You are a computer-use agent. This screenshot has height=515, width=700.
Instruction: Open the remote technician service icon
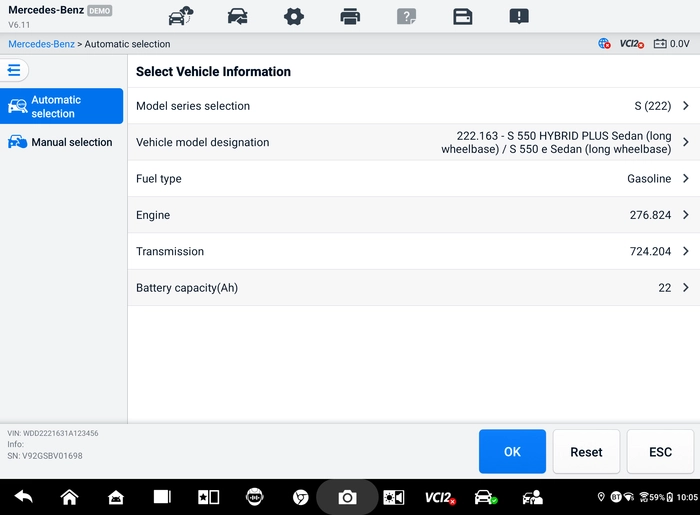[x=533, y=497]
